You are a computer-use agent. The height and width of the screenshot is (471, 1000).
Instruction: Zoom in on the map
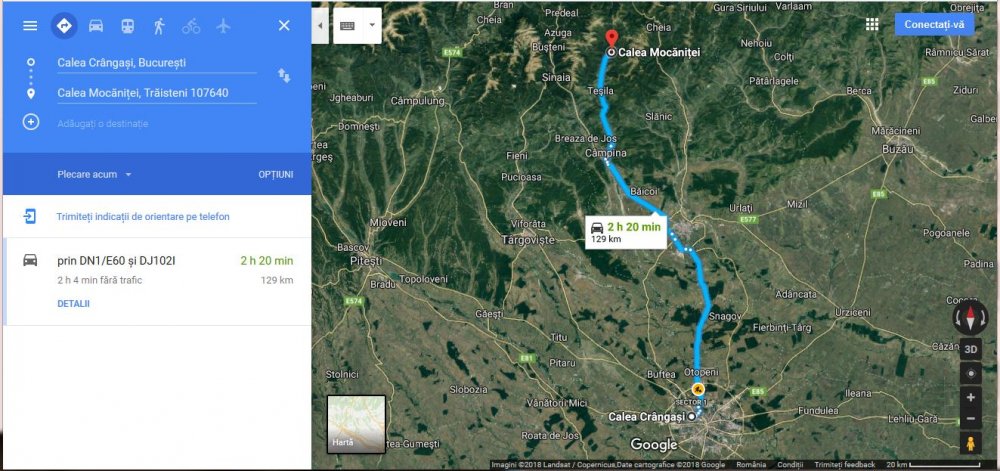pos(971,397)
